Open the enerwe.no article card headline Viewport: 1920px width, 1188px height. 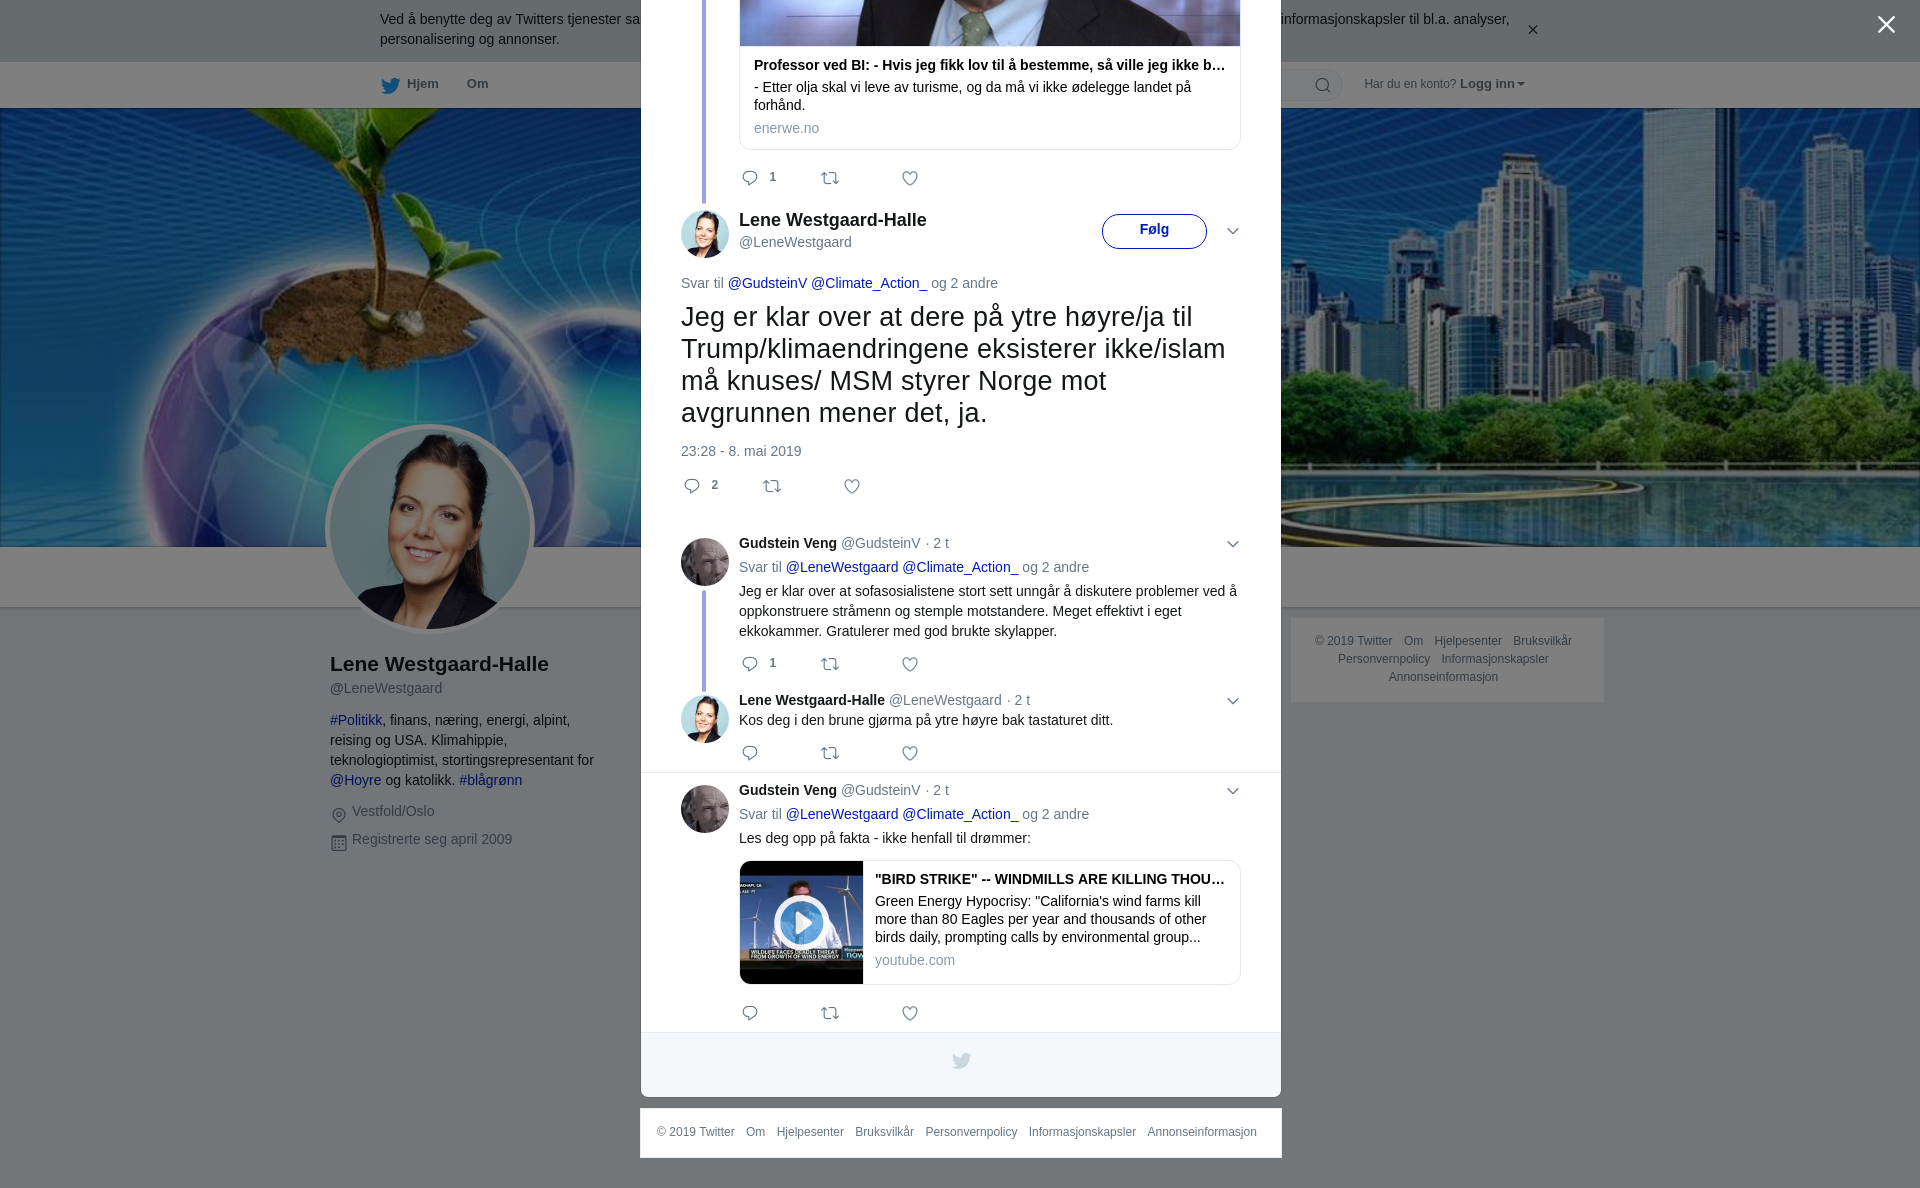[989, 65]
